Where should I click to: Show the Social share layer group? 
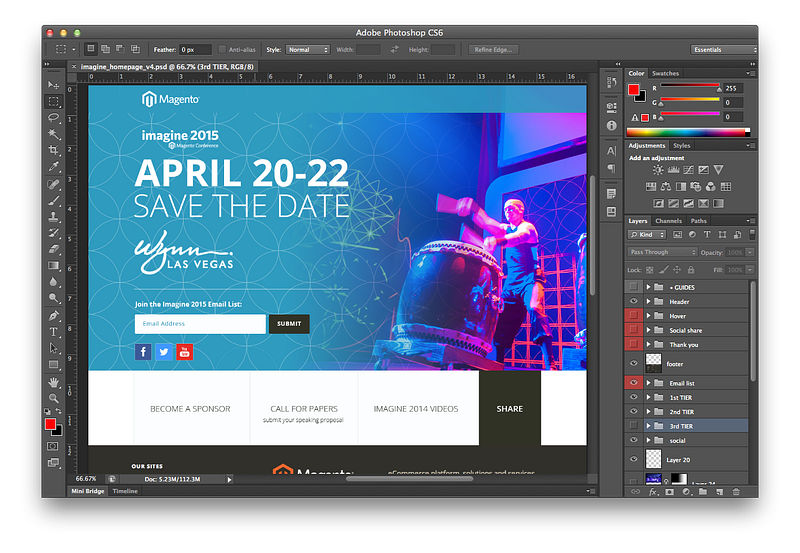coord(633,330)
